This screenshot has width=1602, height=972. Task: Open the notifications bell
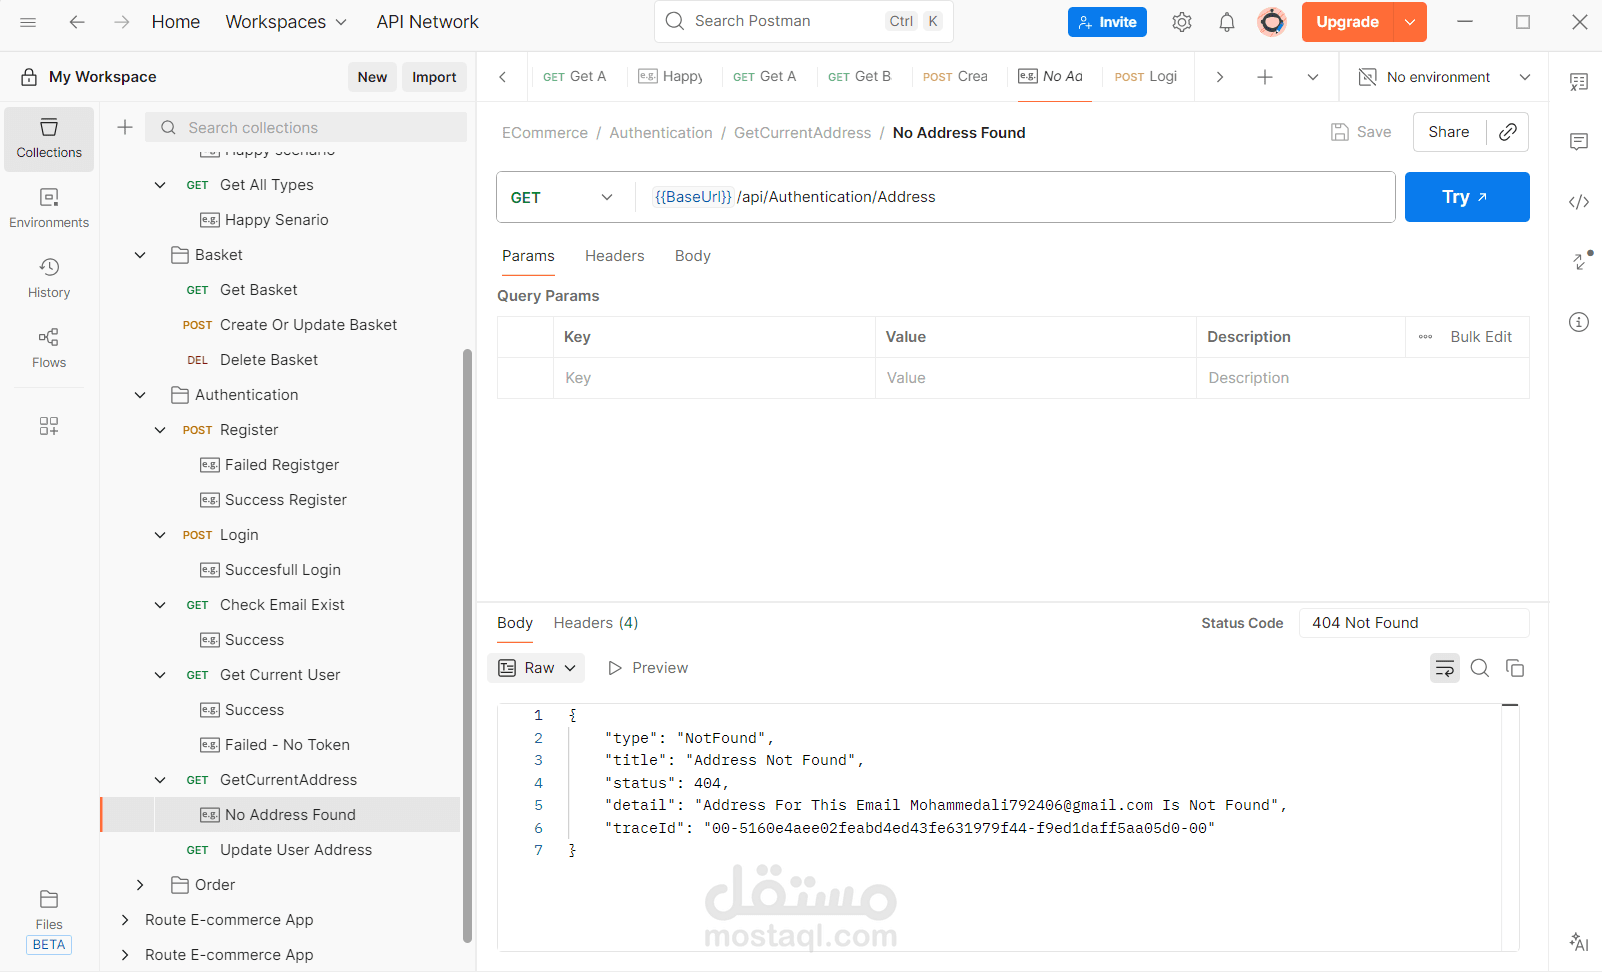[x=1227, y=22]
